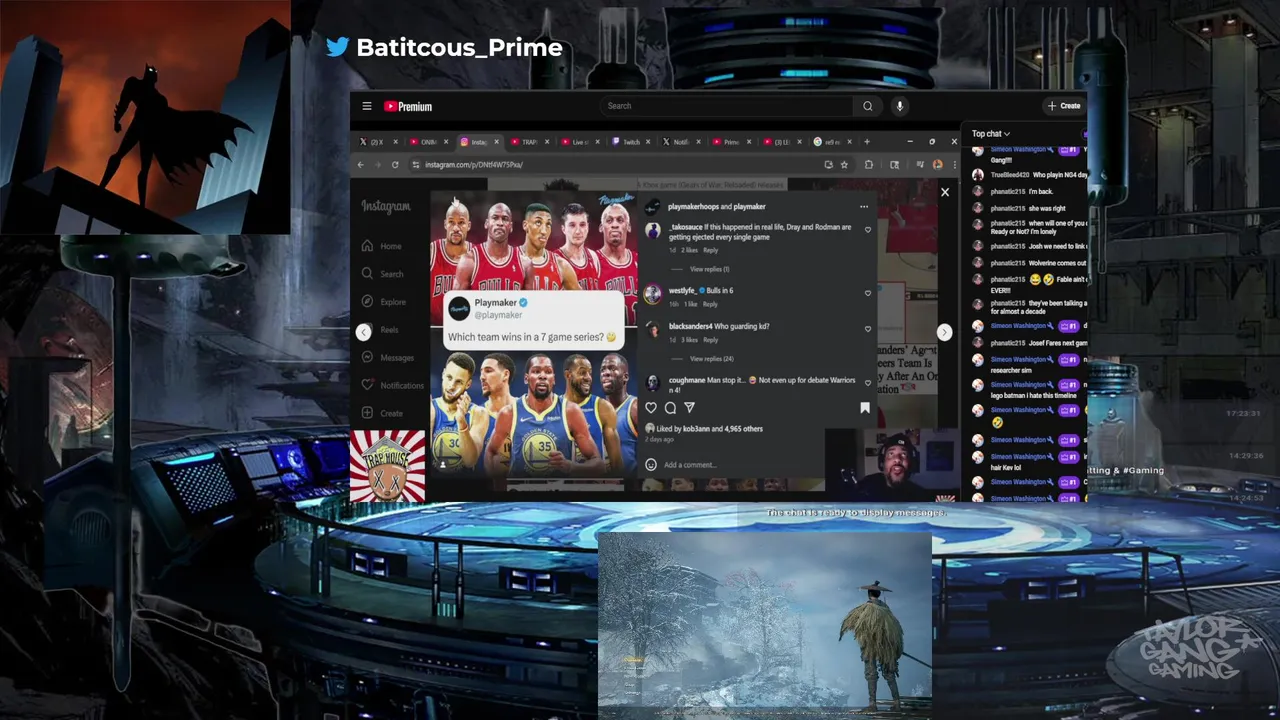This screenshot has width=1280, height=720.
Task: Share the post via paper plane
Action: 689,408
